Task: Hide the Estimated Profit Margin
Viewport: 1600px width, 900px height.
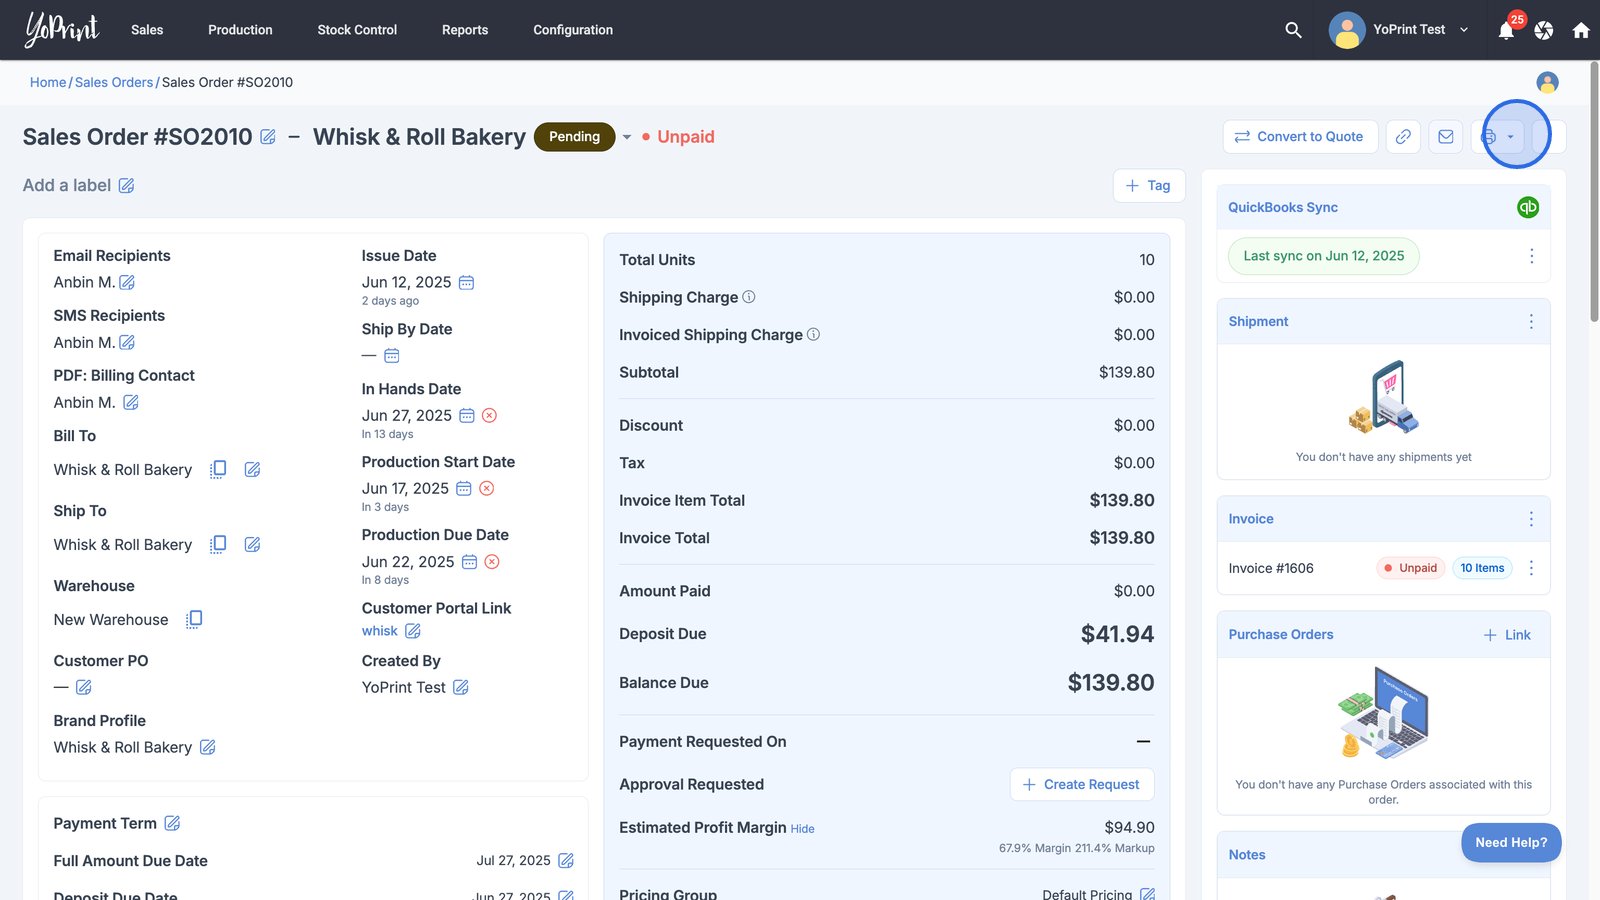Action: pos(802,829)
